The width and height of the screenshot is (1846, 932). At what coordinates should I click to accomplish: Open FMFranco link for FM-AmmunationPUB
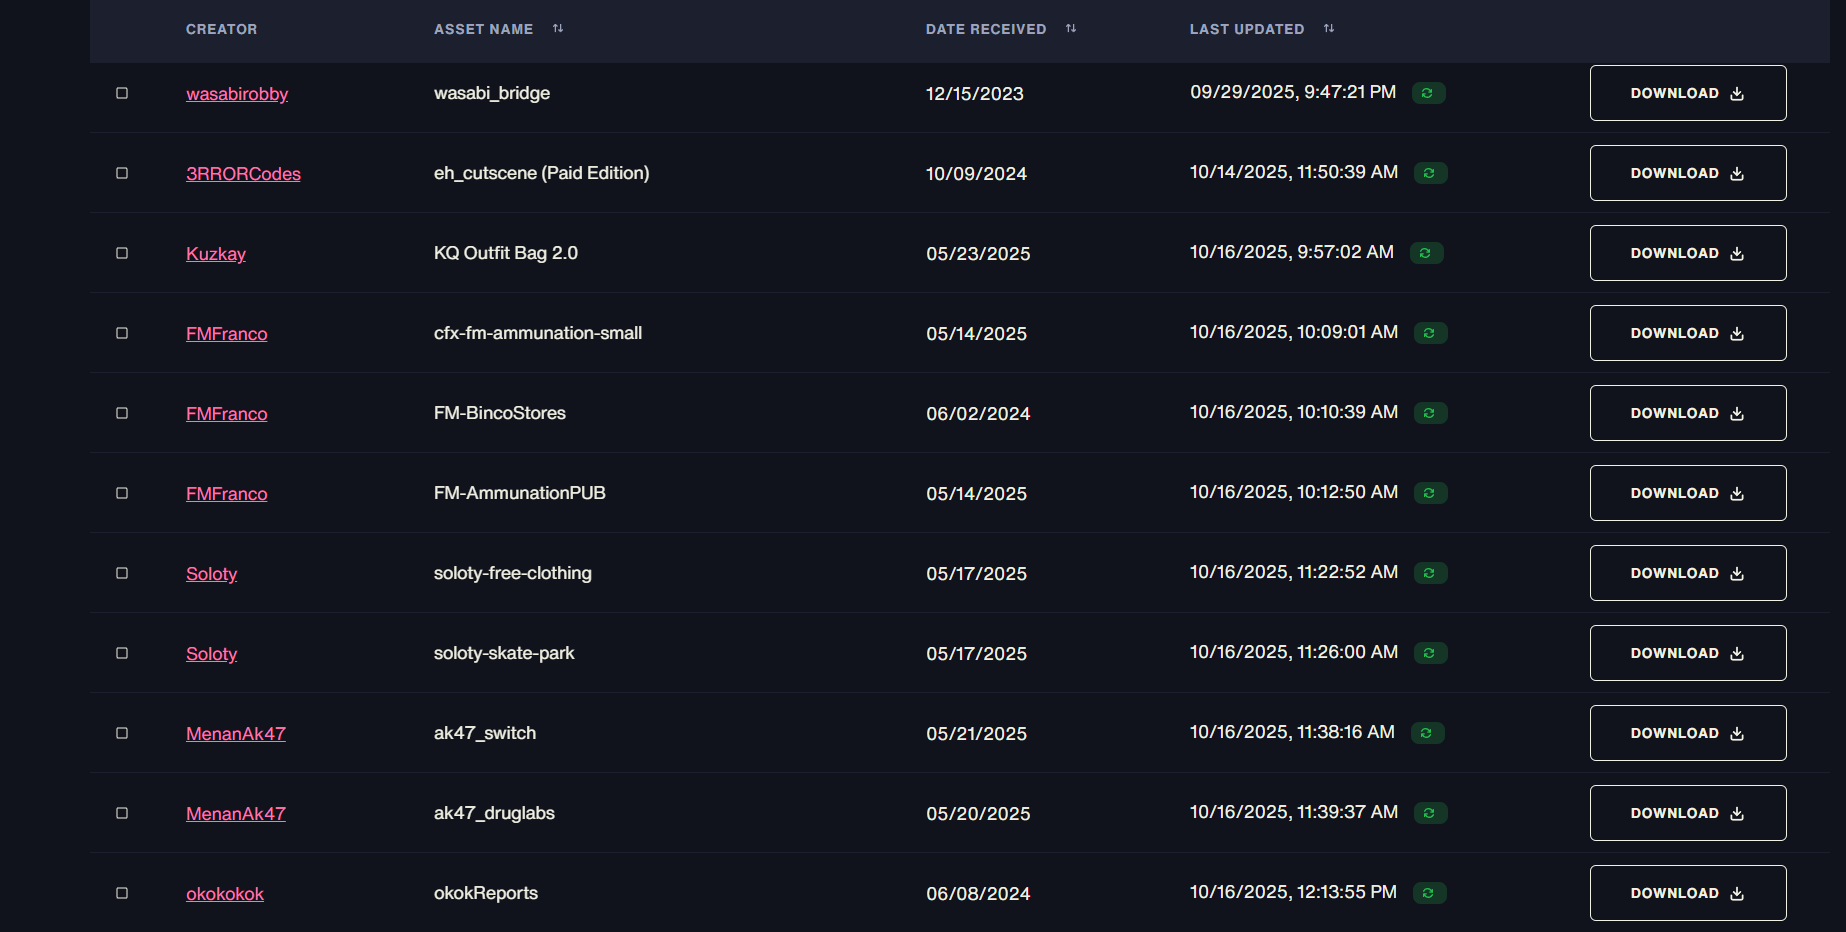[x=227, y=494]
